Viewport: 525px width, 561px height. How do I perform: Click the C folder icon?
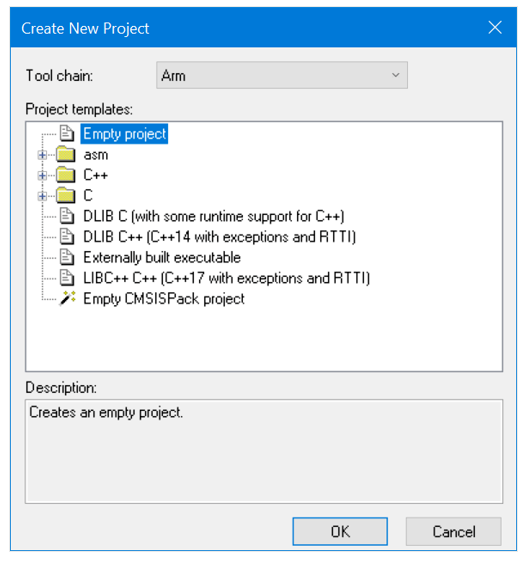(x=66, y=196)
